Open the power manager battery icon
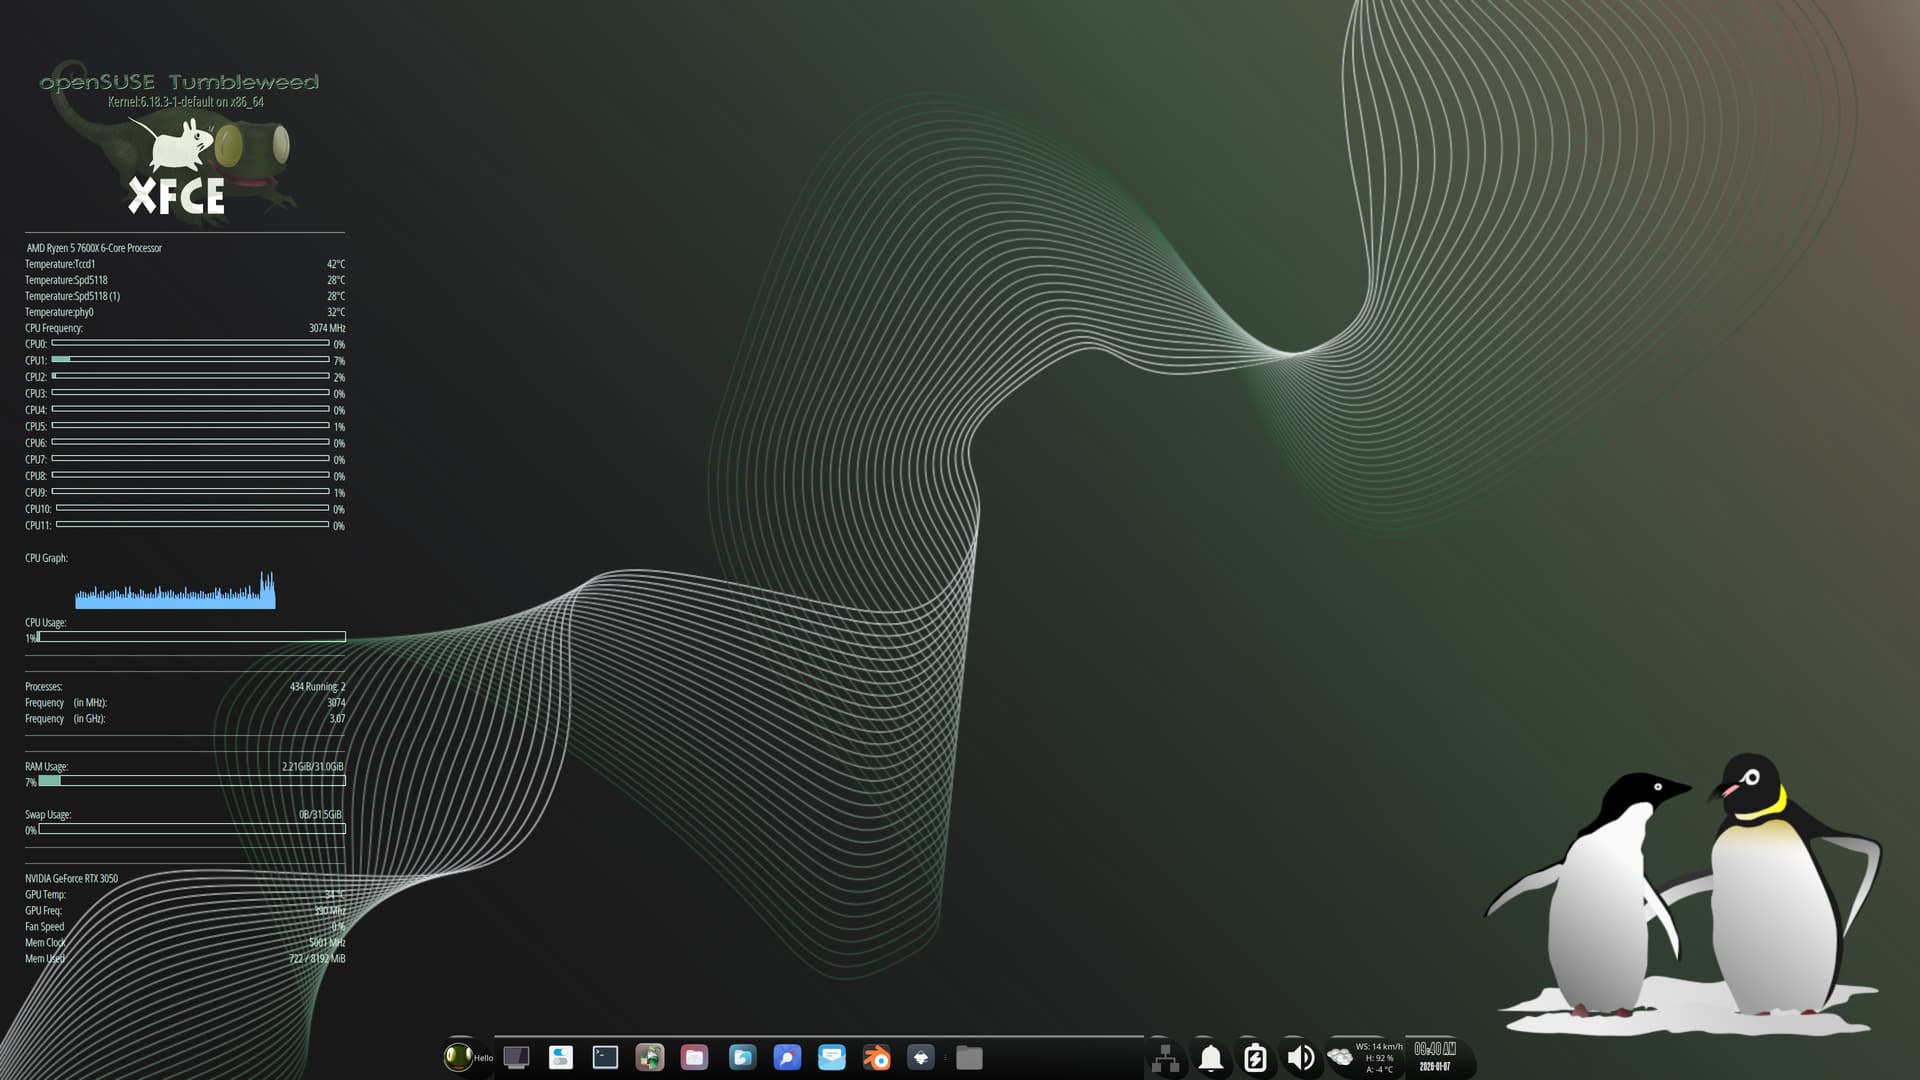 coord(1255,1058)
